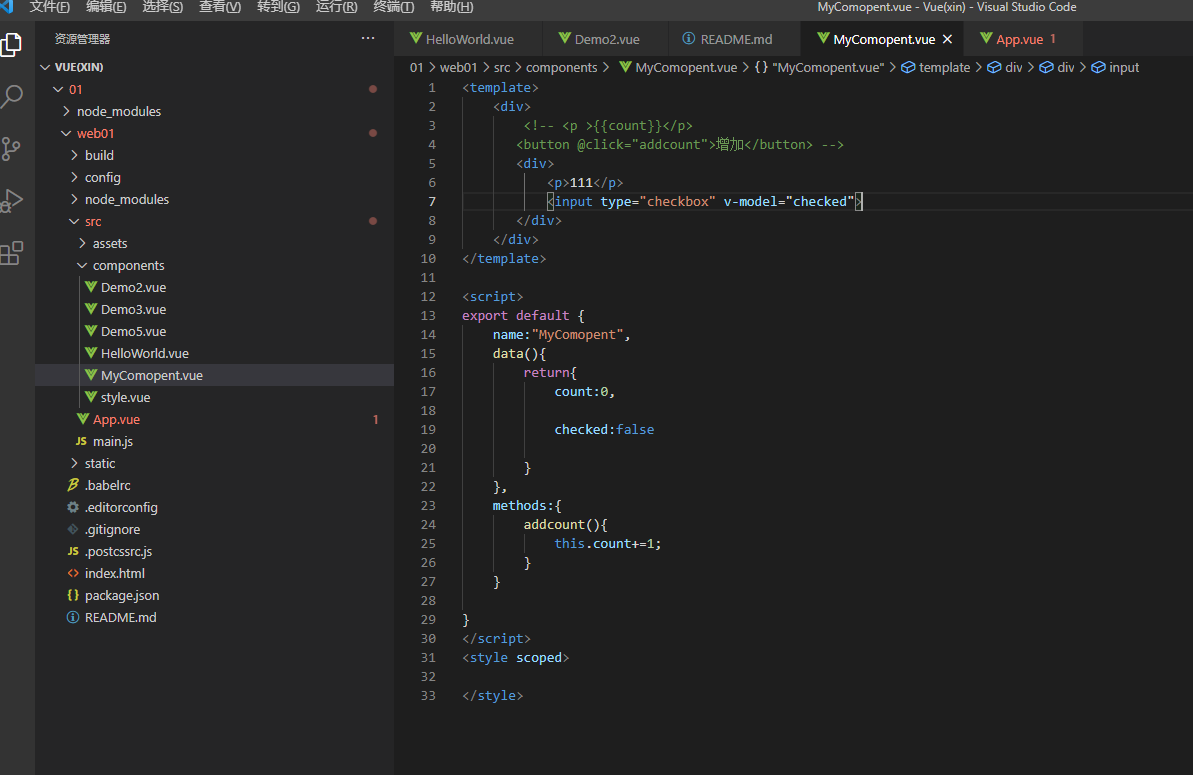The width and height of the screenshot is (1193, 775).
Task: Collapse the VUE(XIN) workspace root
Action: pyautogui.click(x=46, y=67)
